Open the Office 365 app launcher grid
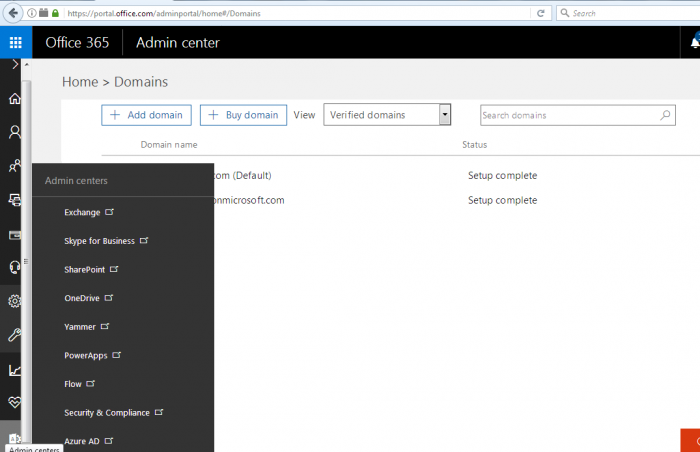The height and width of the screenshot is (452, 700). tap(16, 43)
